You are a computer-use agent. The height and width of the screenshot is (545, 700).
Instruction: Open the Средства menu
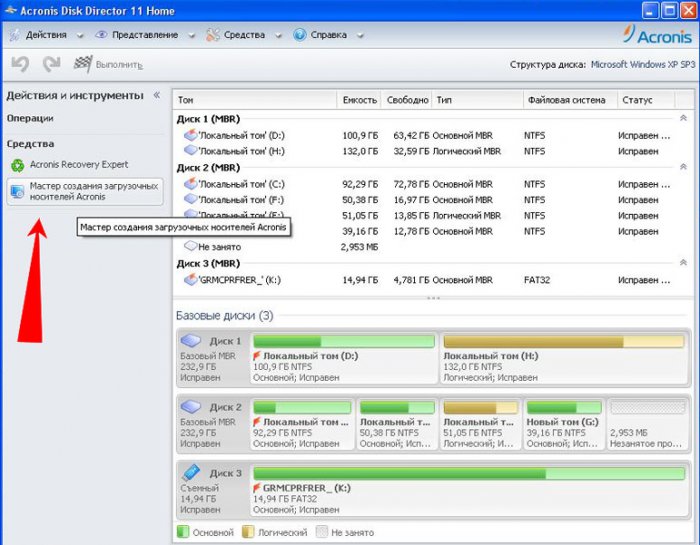[x=244, y=35]
